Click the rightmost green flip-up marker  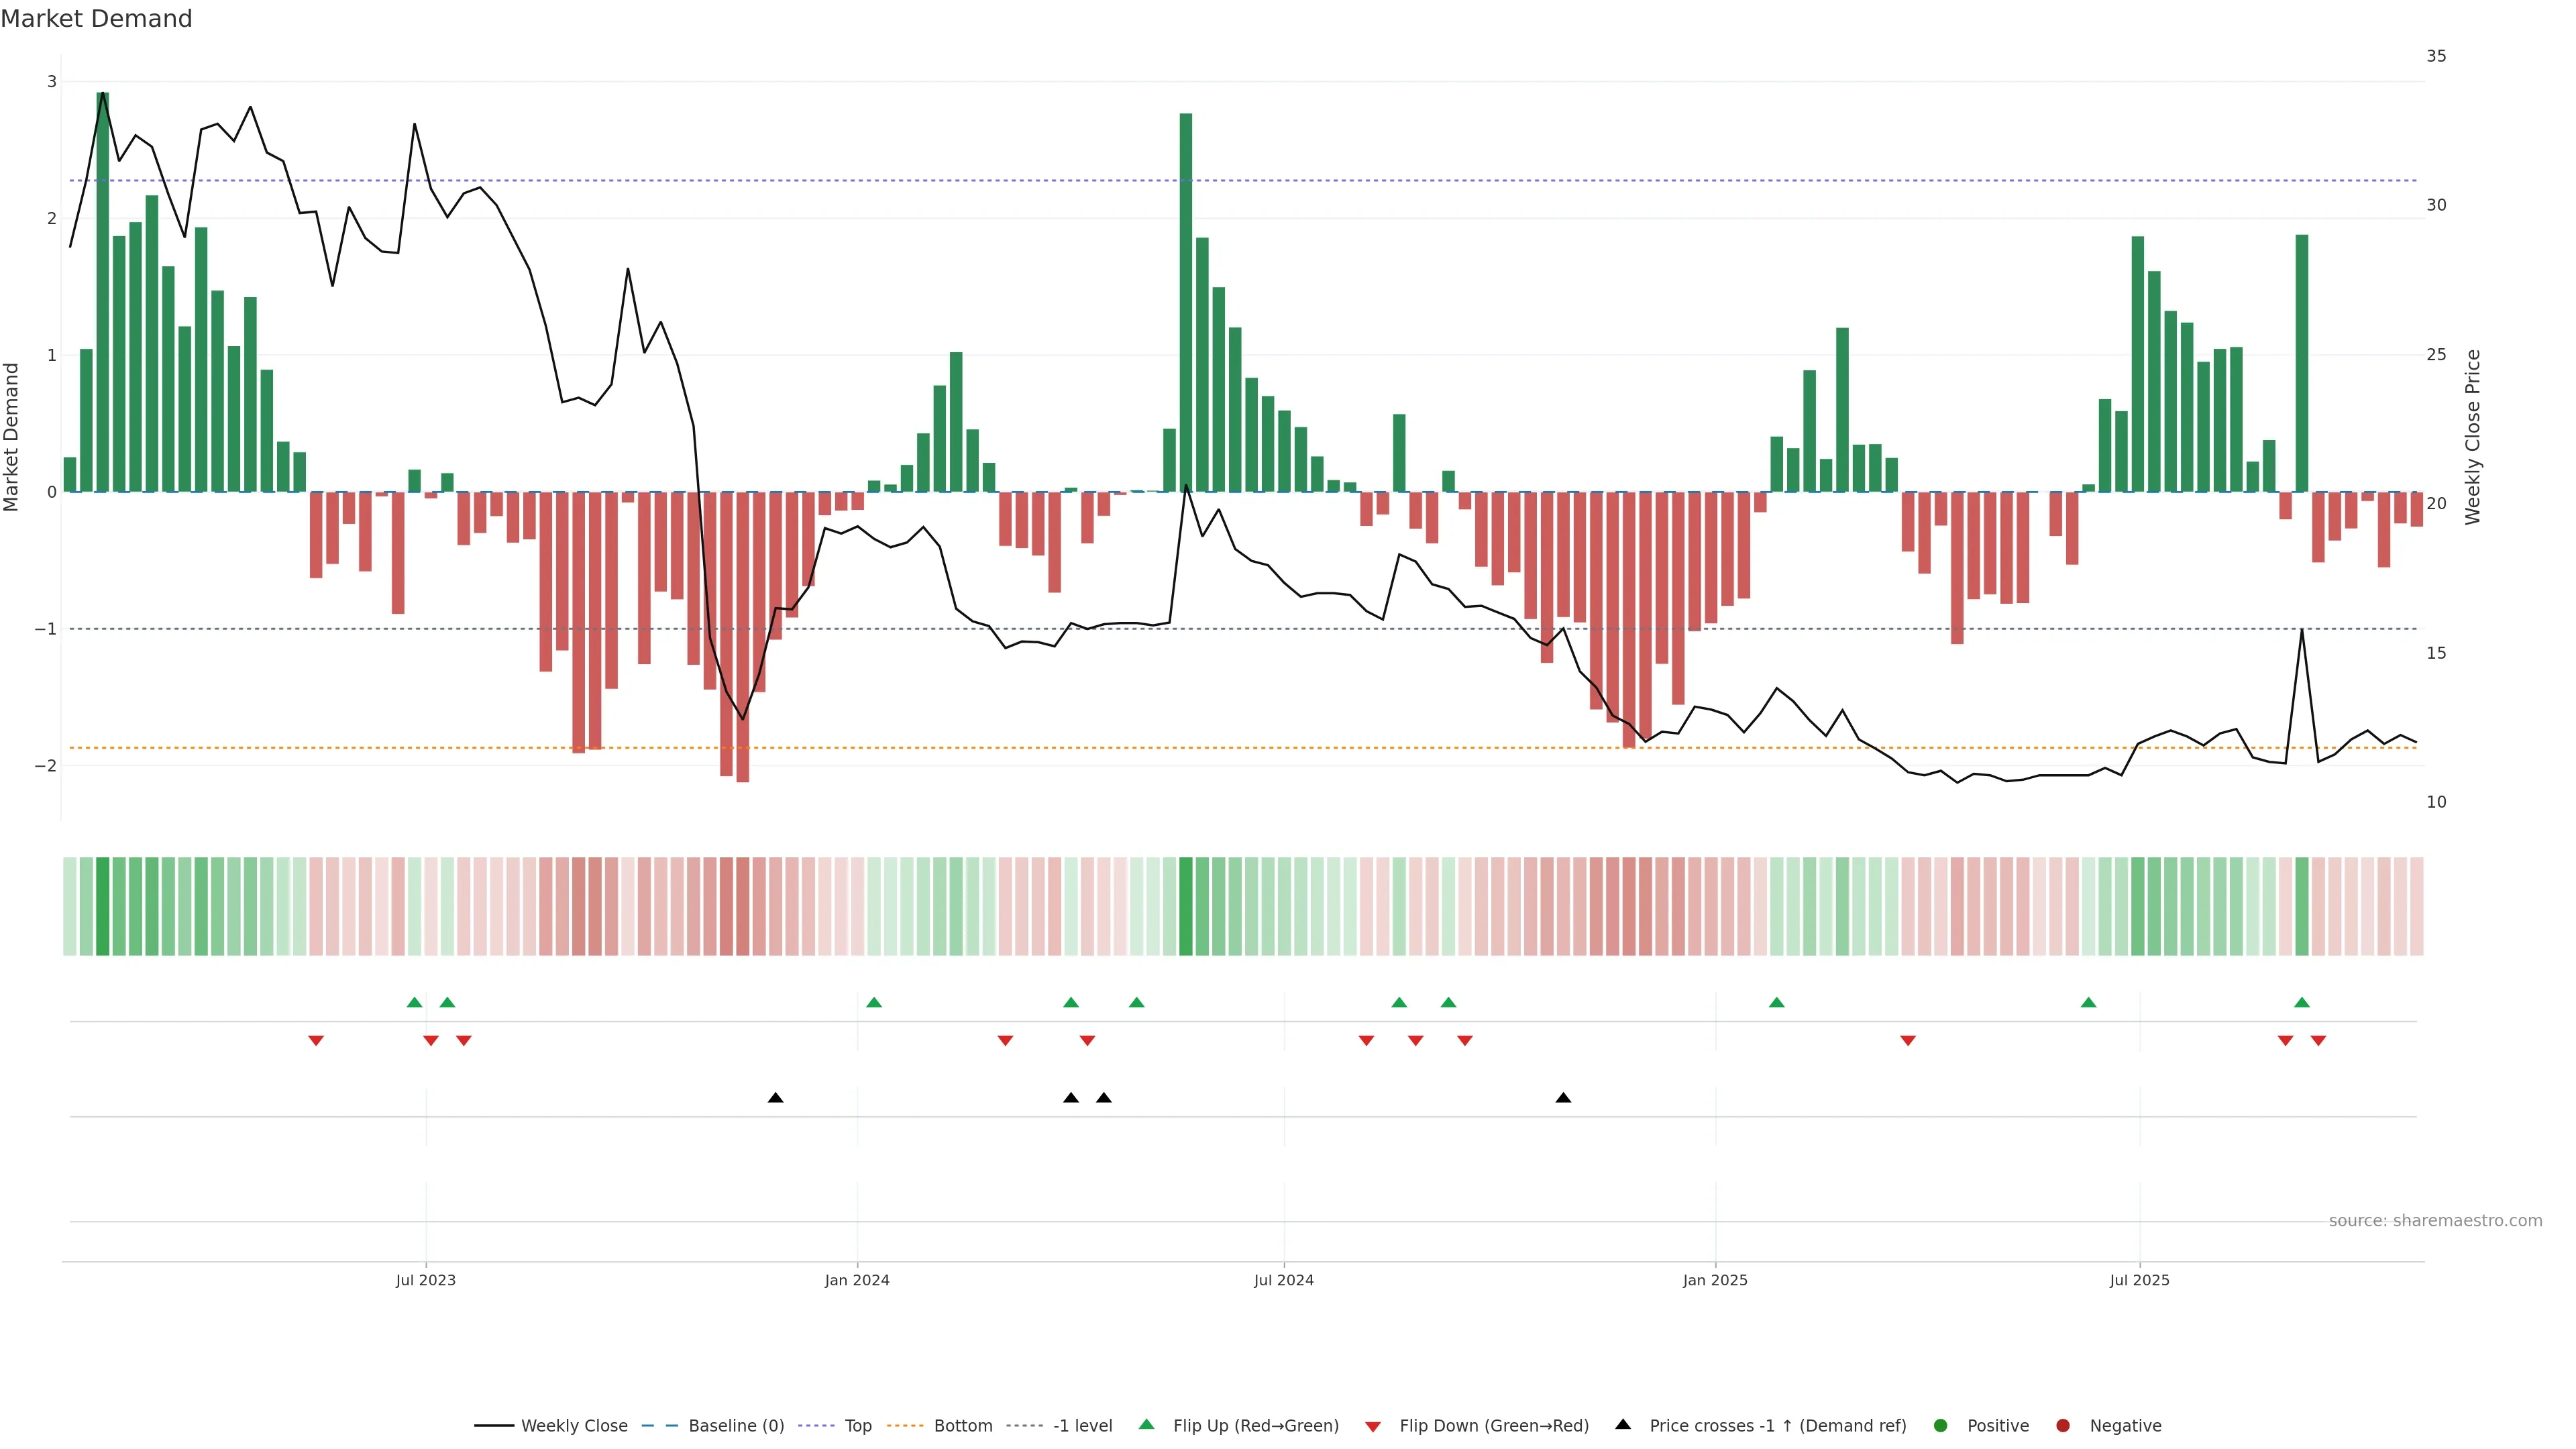pyautogui.click(x=2302, y=1002)
